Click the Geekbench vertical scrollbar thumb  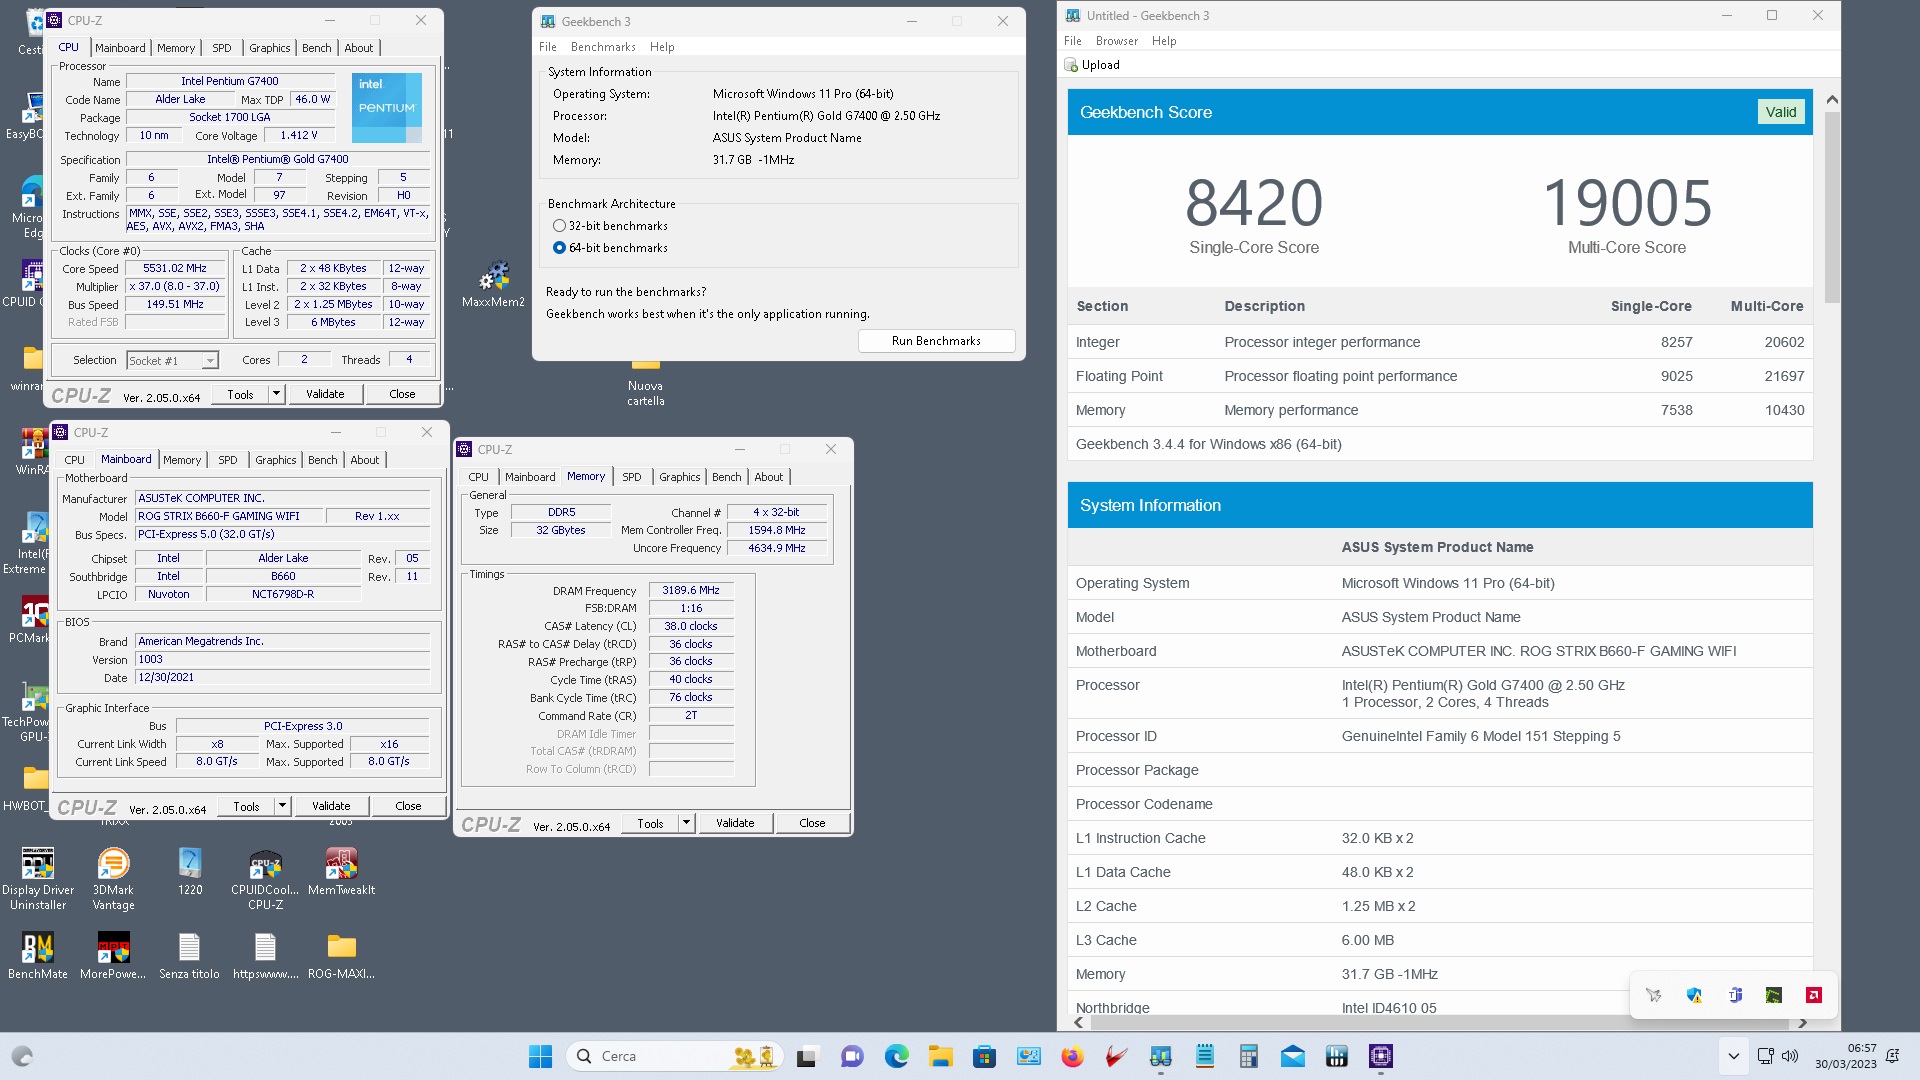(1832, 207)
